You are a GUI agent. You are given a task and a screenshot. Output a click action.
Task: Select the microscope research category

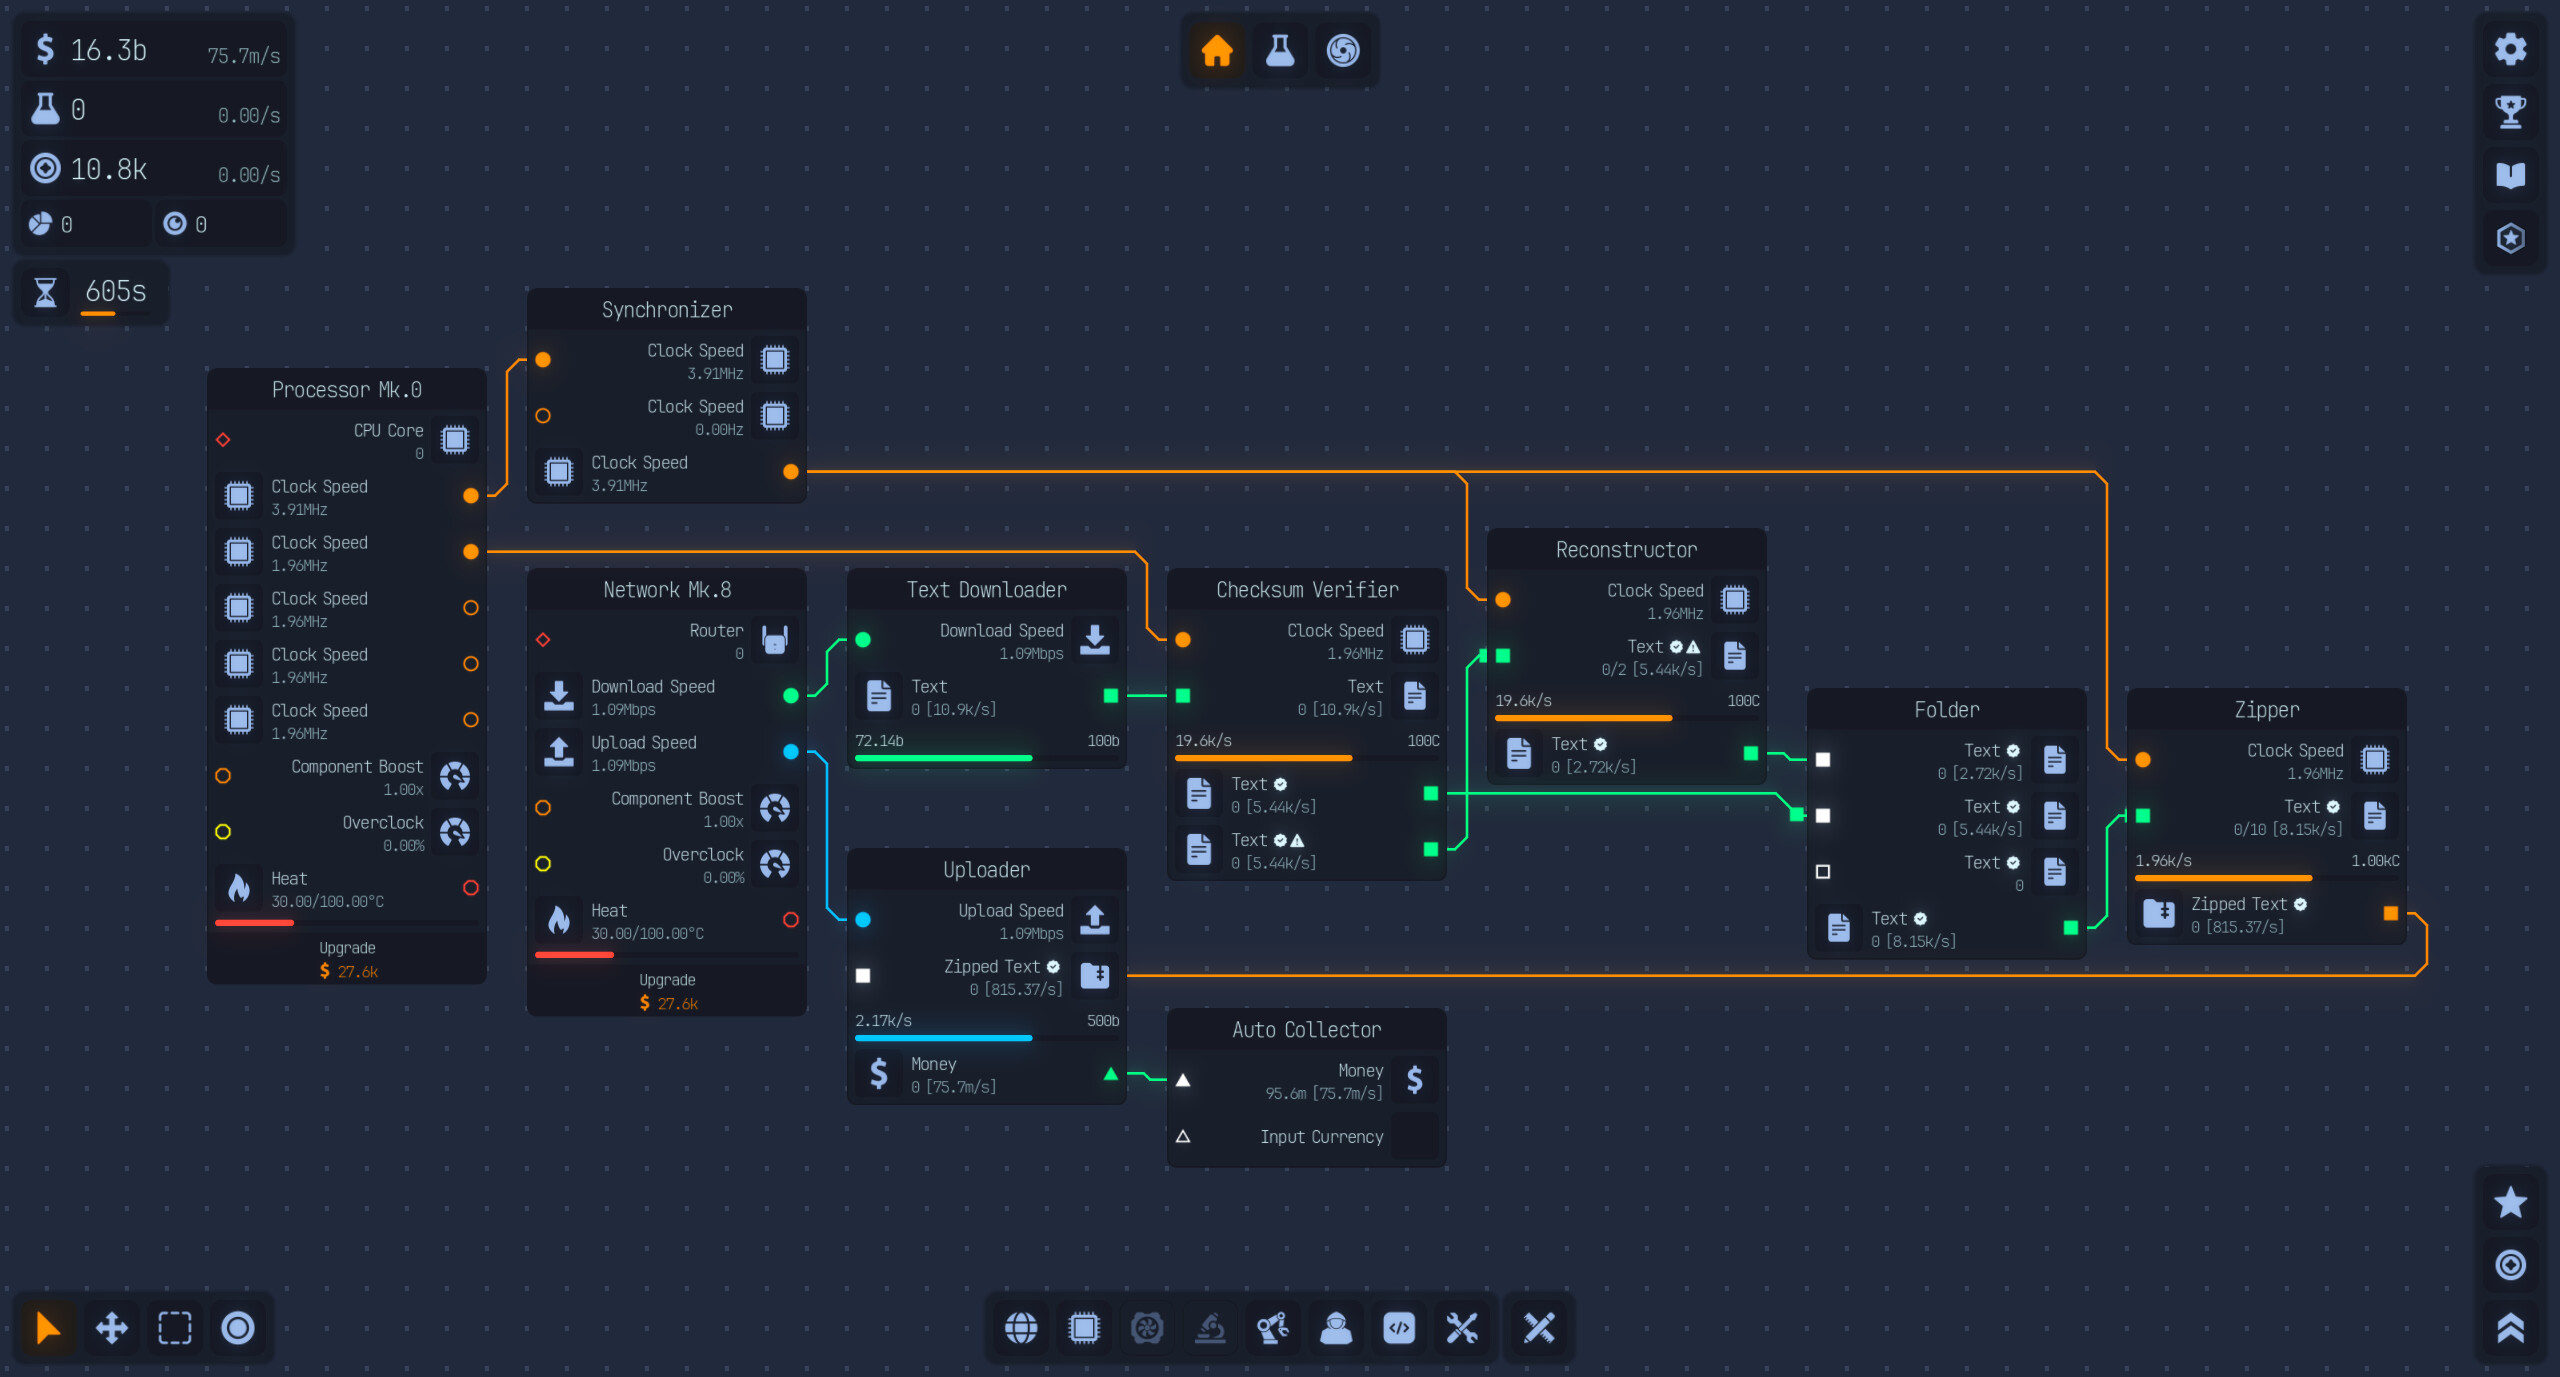[1211, 1328]
